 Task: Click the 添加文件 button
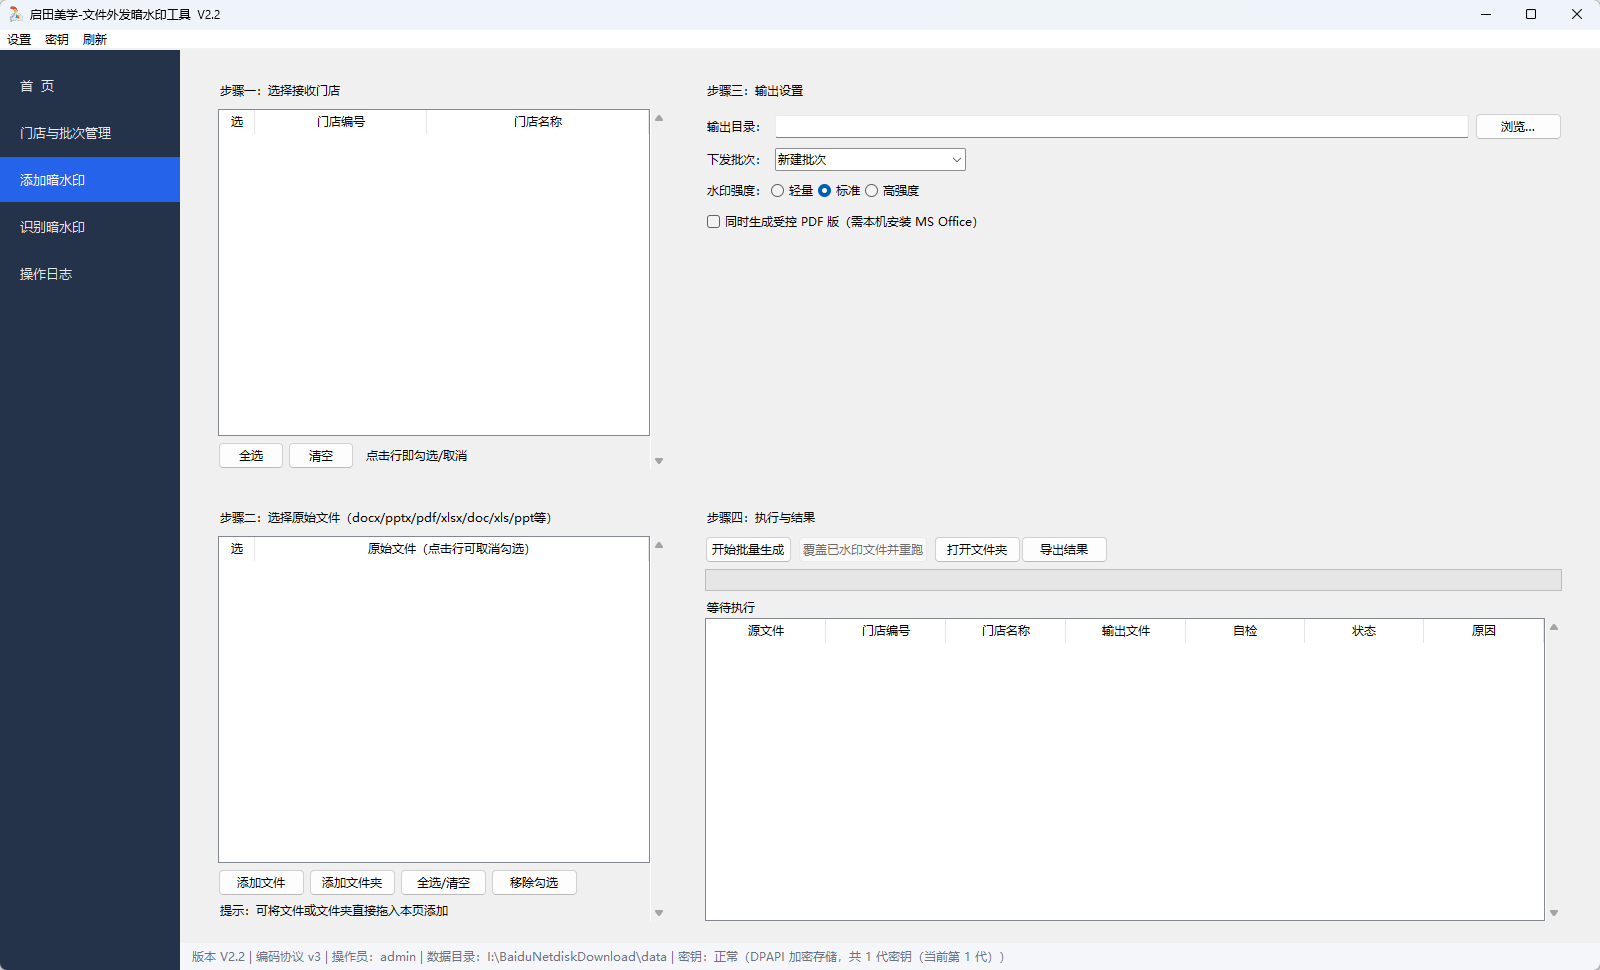pos(261,883)
